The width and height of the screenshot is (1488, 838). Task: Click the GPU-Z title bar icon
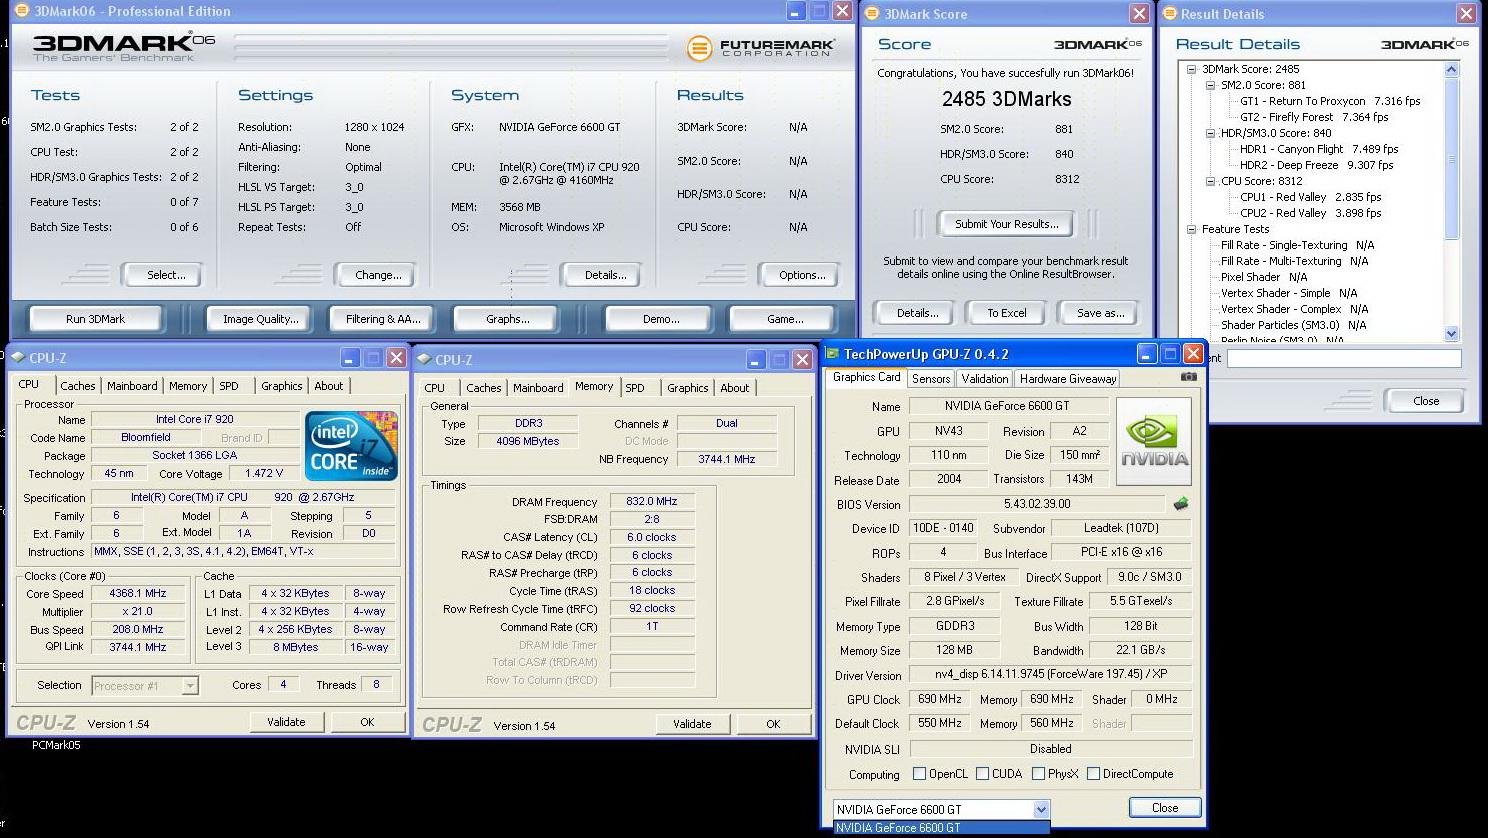coord(831,354)
